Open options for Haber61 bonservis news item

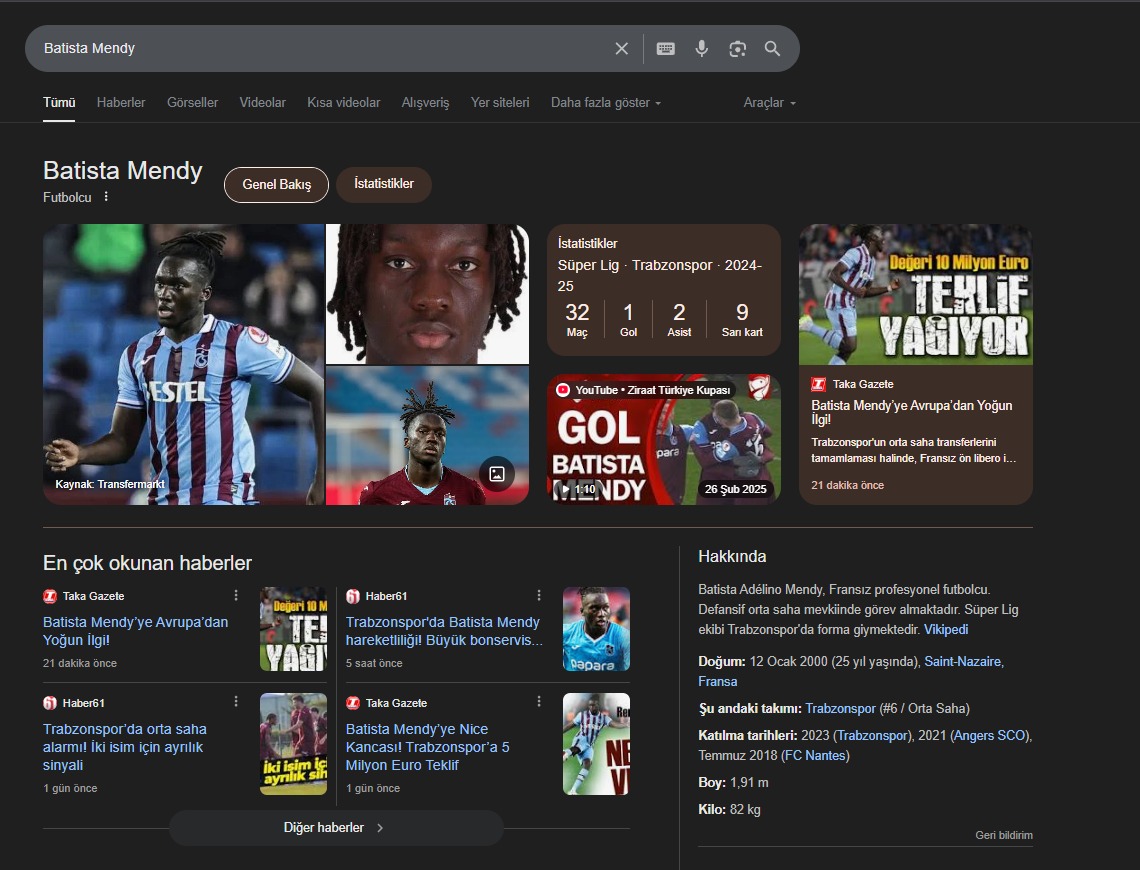pyautogui.click(x=539, y=596)
